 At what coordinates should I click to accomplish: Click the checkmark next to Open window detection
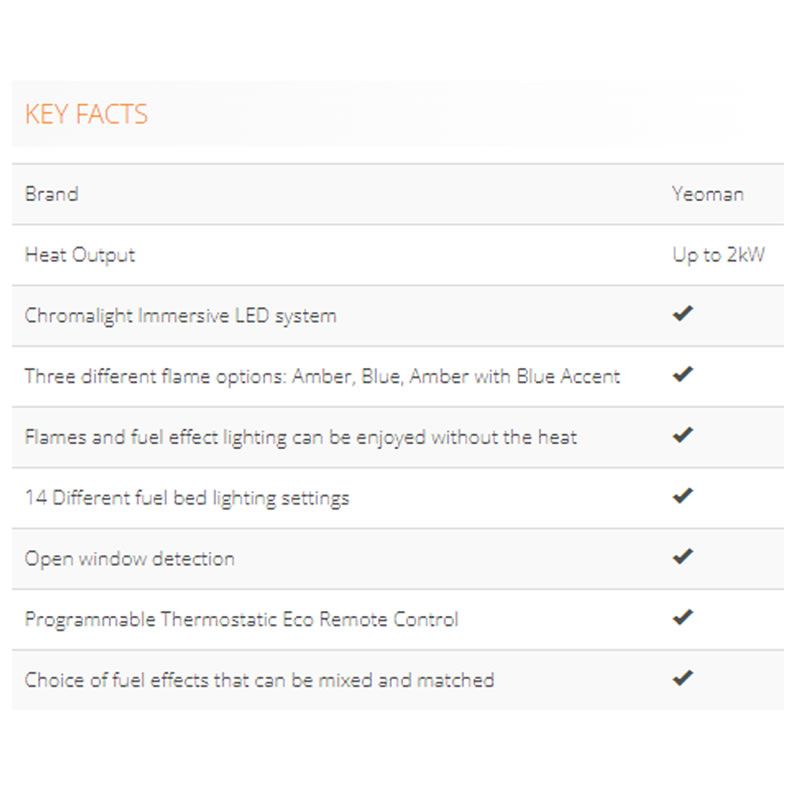[683, 556]
